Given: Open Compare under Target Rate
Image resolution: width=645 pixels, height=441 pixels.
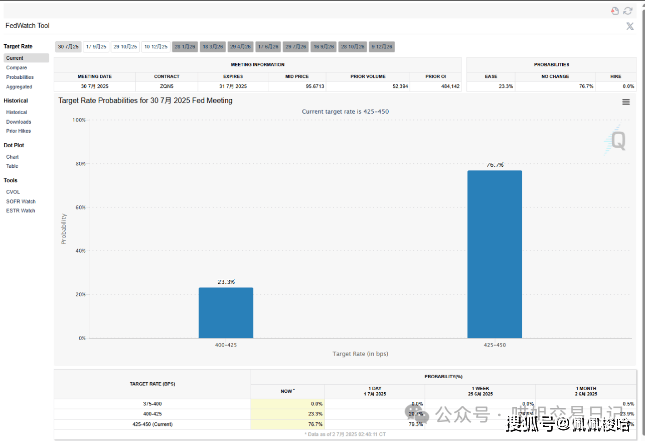Looking at the screenshot, I should point(16,67).
